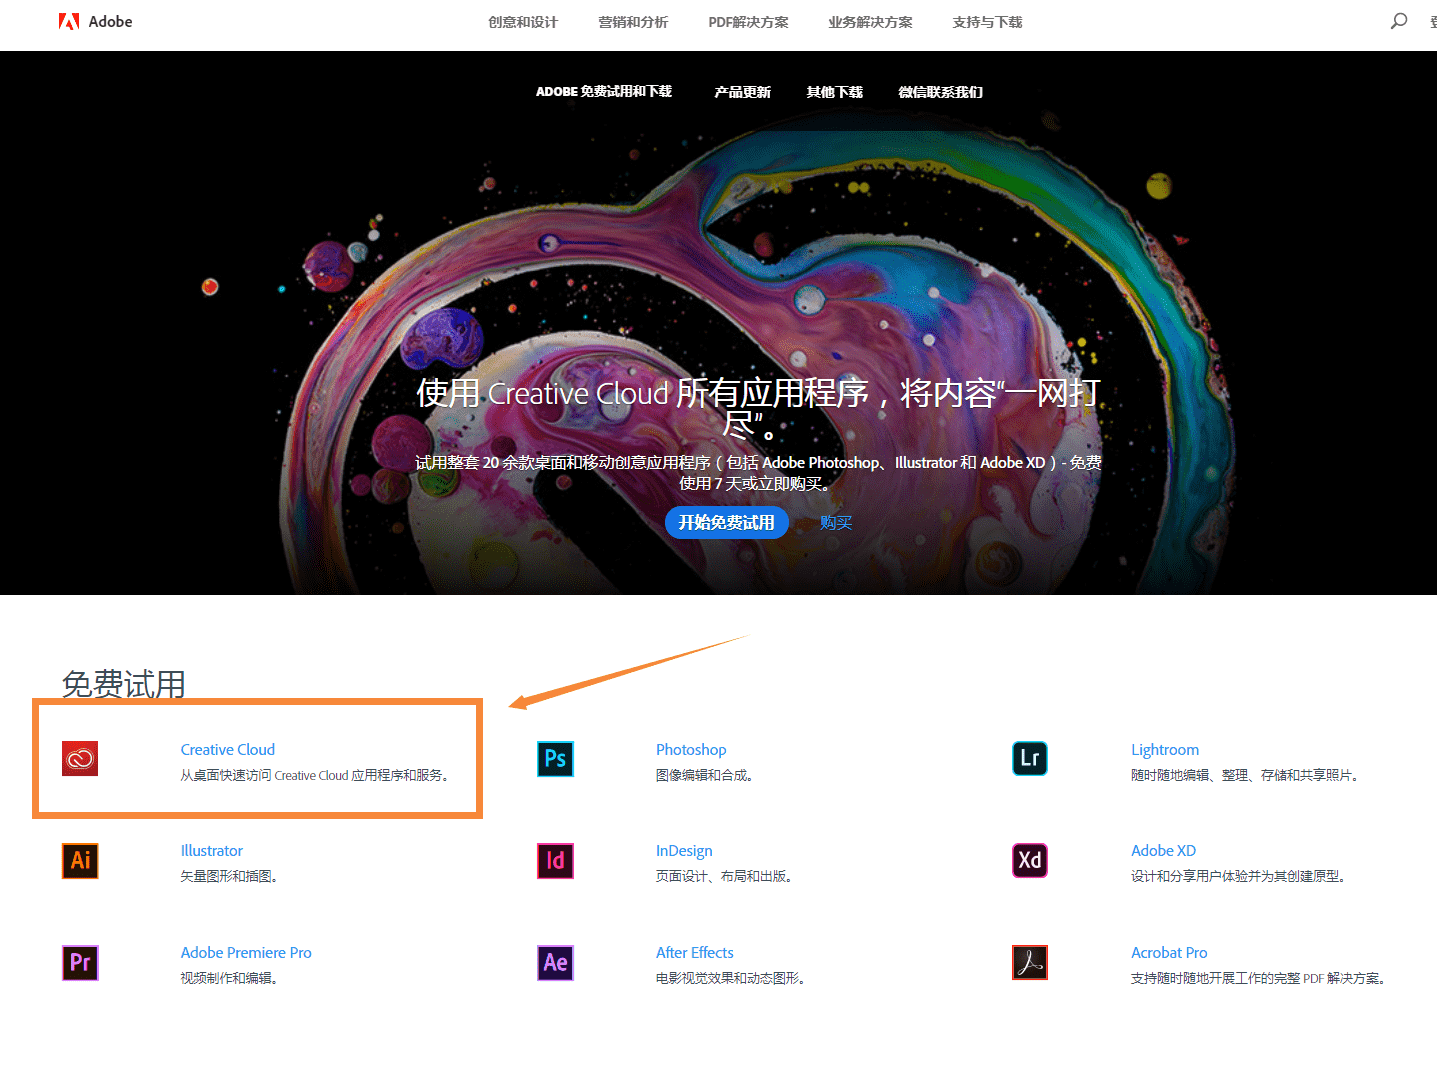Click description 矢量图形和插图。
The image size is (1437, 1092).
coord(229,876)
